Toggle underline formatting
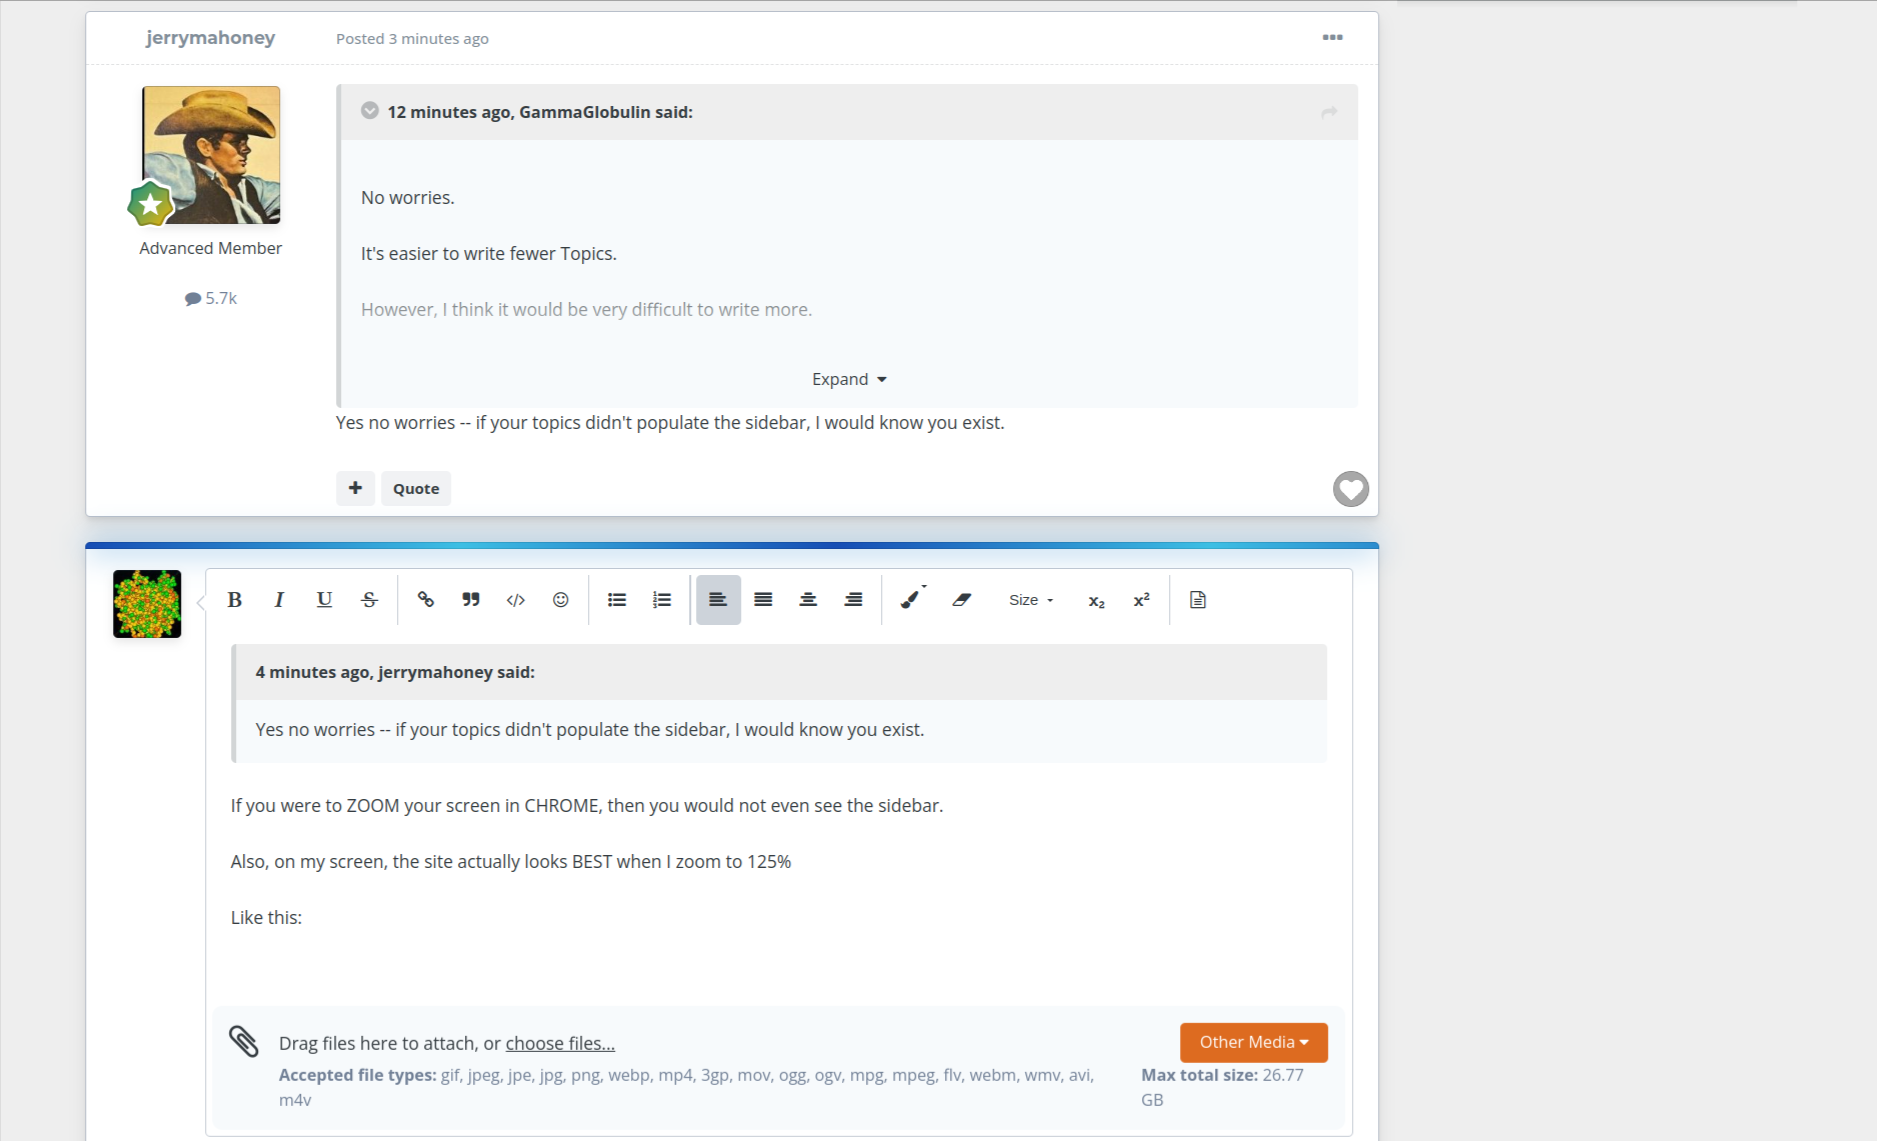 click(324, 600)
